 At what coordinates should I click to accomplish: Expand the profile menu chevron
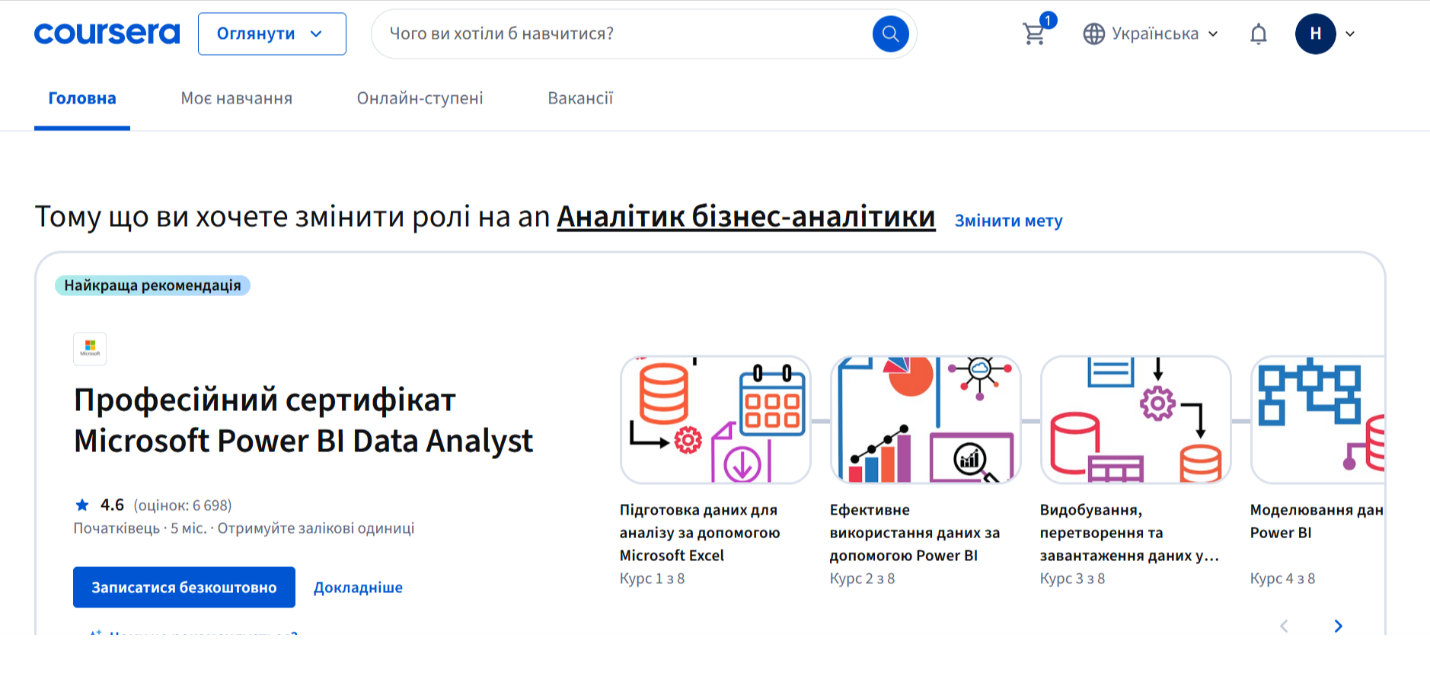(1350, 34)
